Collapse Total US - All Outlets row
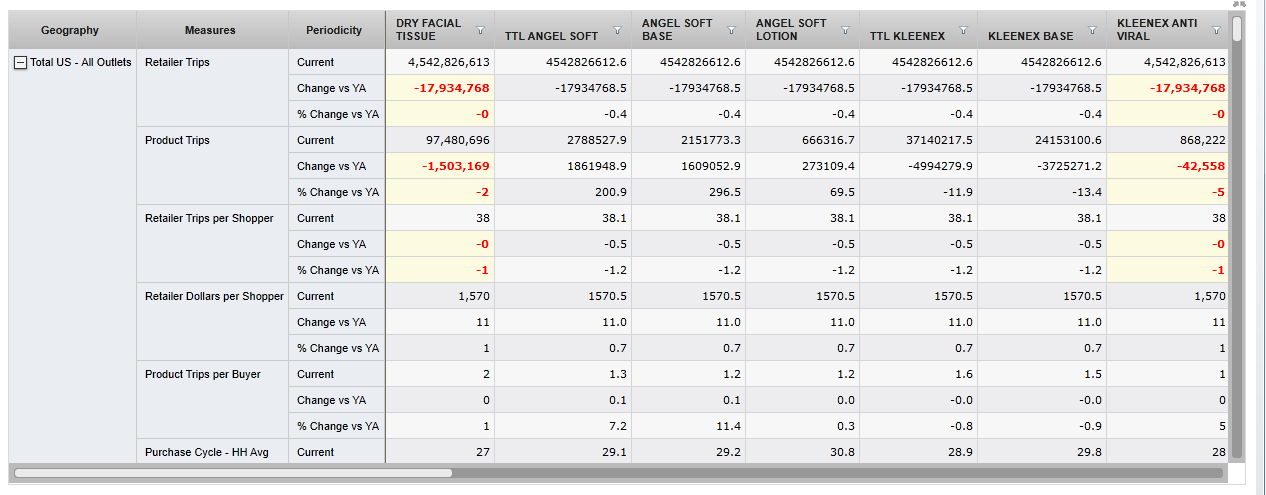The height and width of the screenshot is (495, 1266). pos(20,63)
